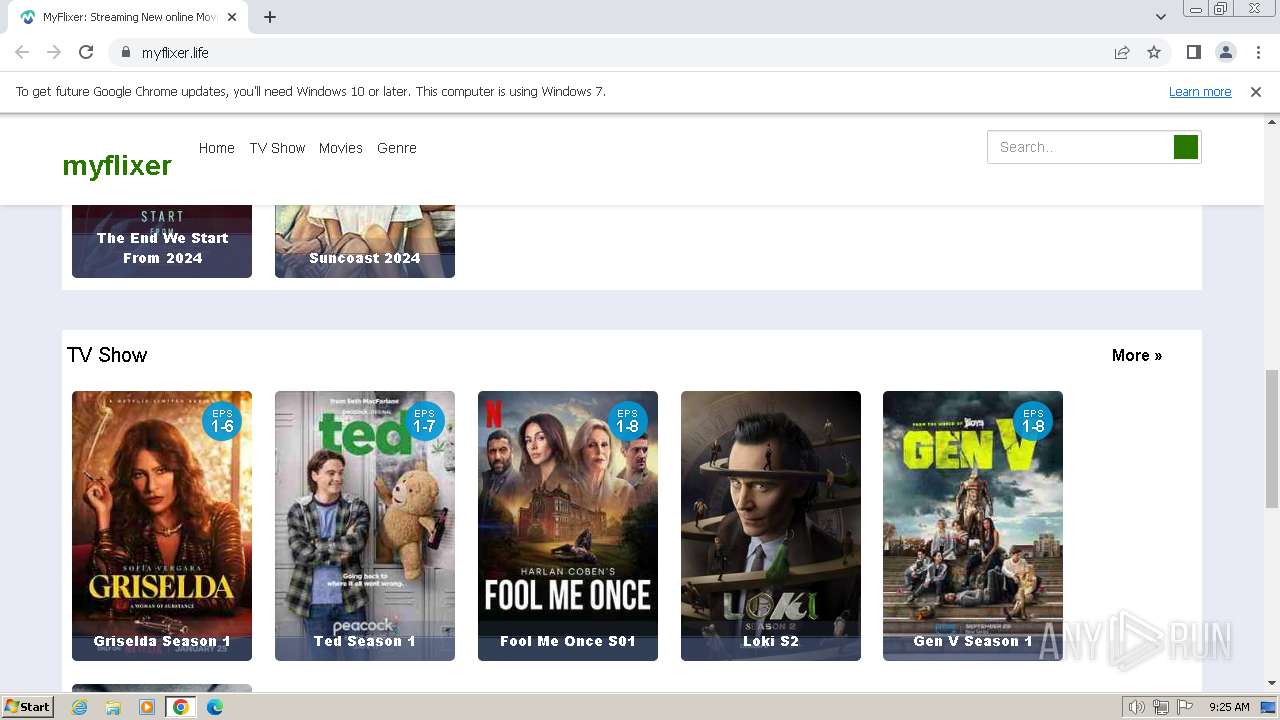The width and height of the screenshot is (1280, 720).
Task: Open More TV shows link
Action: 1137,355
